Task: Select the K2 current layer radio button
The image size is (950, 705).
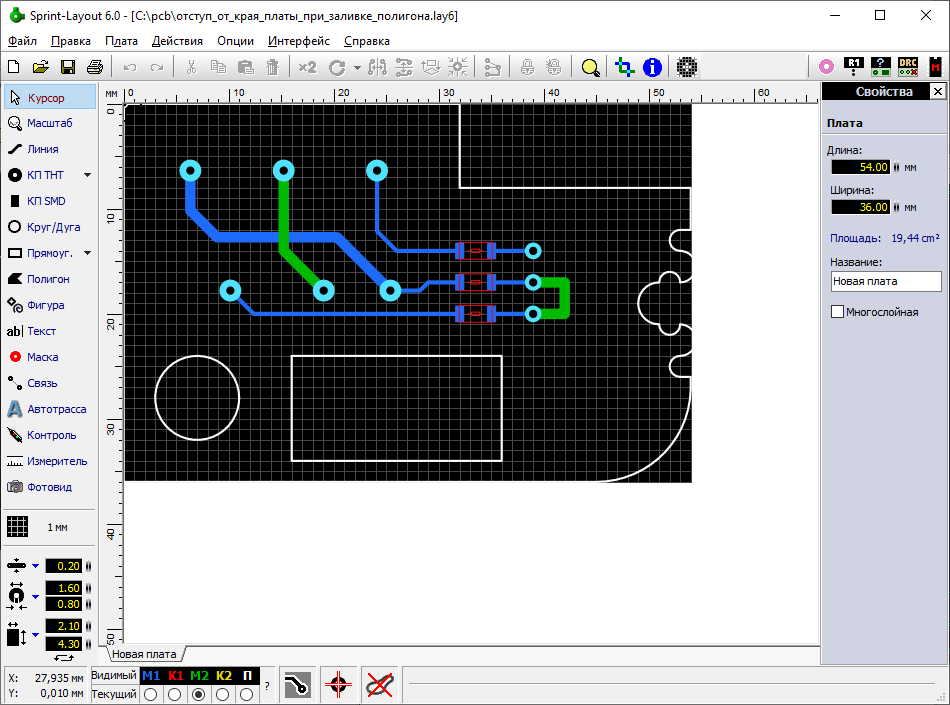Action: [222, 694]
